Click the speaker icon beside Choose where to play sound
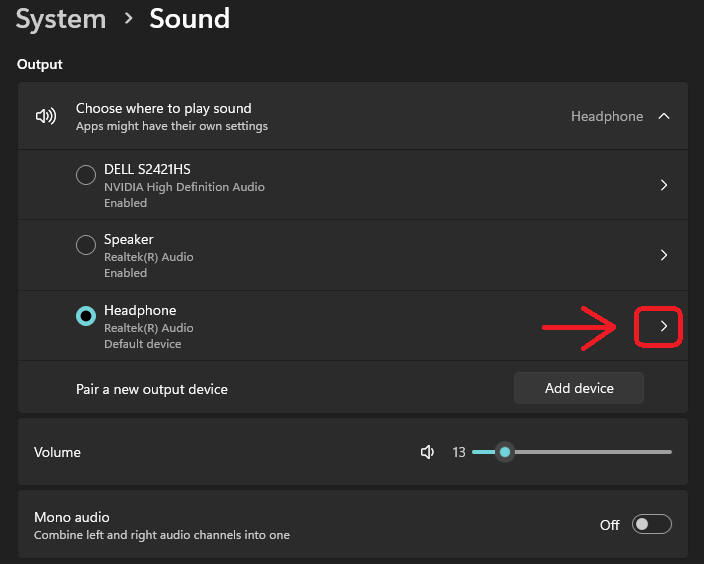 pos(45,116)
